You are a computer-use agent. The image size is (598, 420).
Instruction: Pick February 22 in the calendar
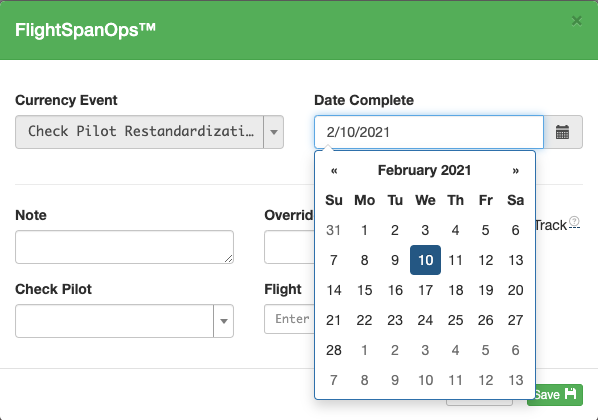coord(365,320)
